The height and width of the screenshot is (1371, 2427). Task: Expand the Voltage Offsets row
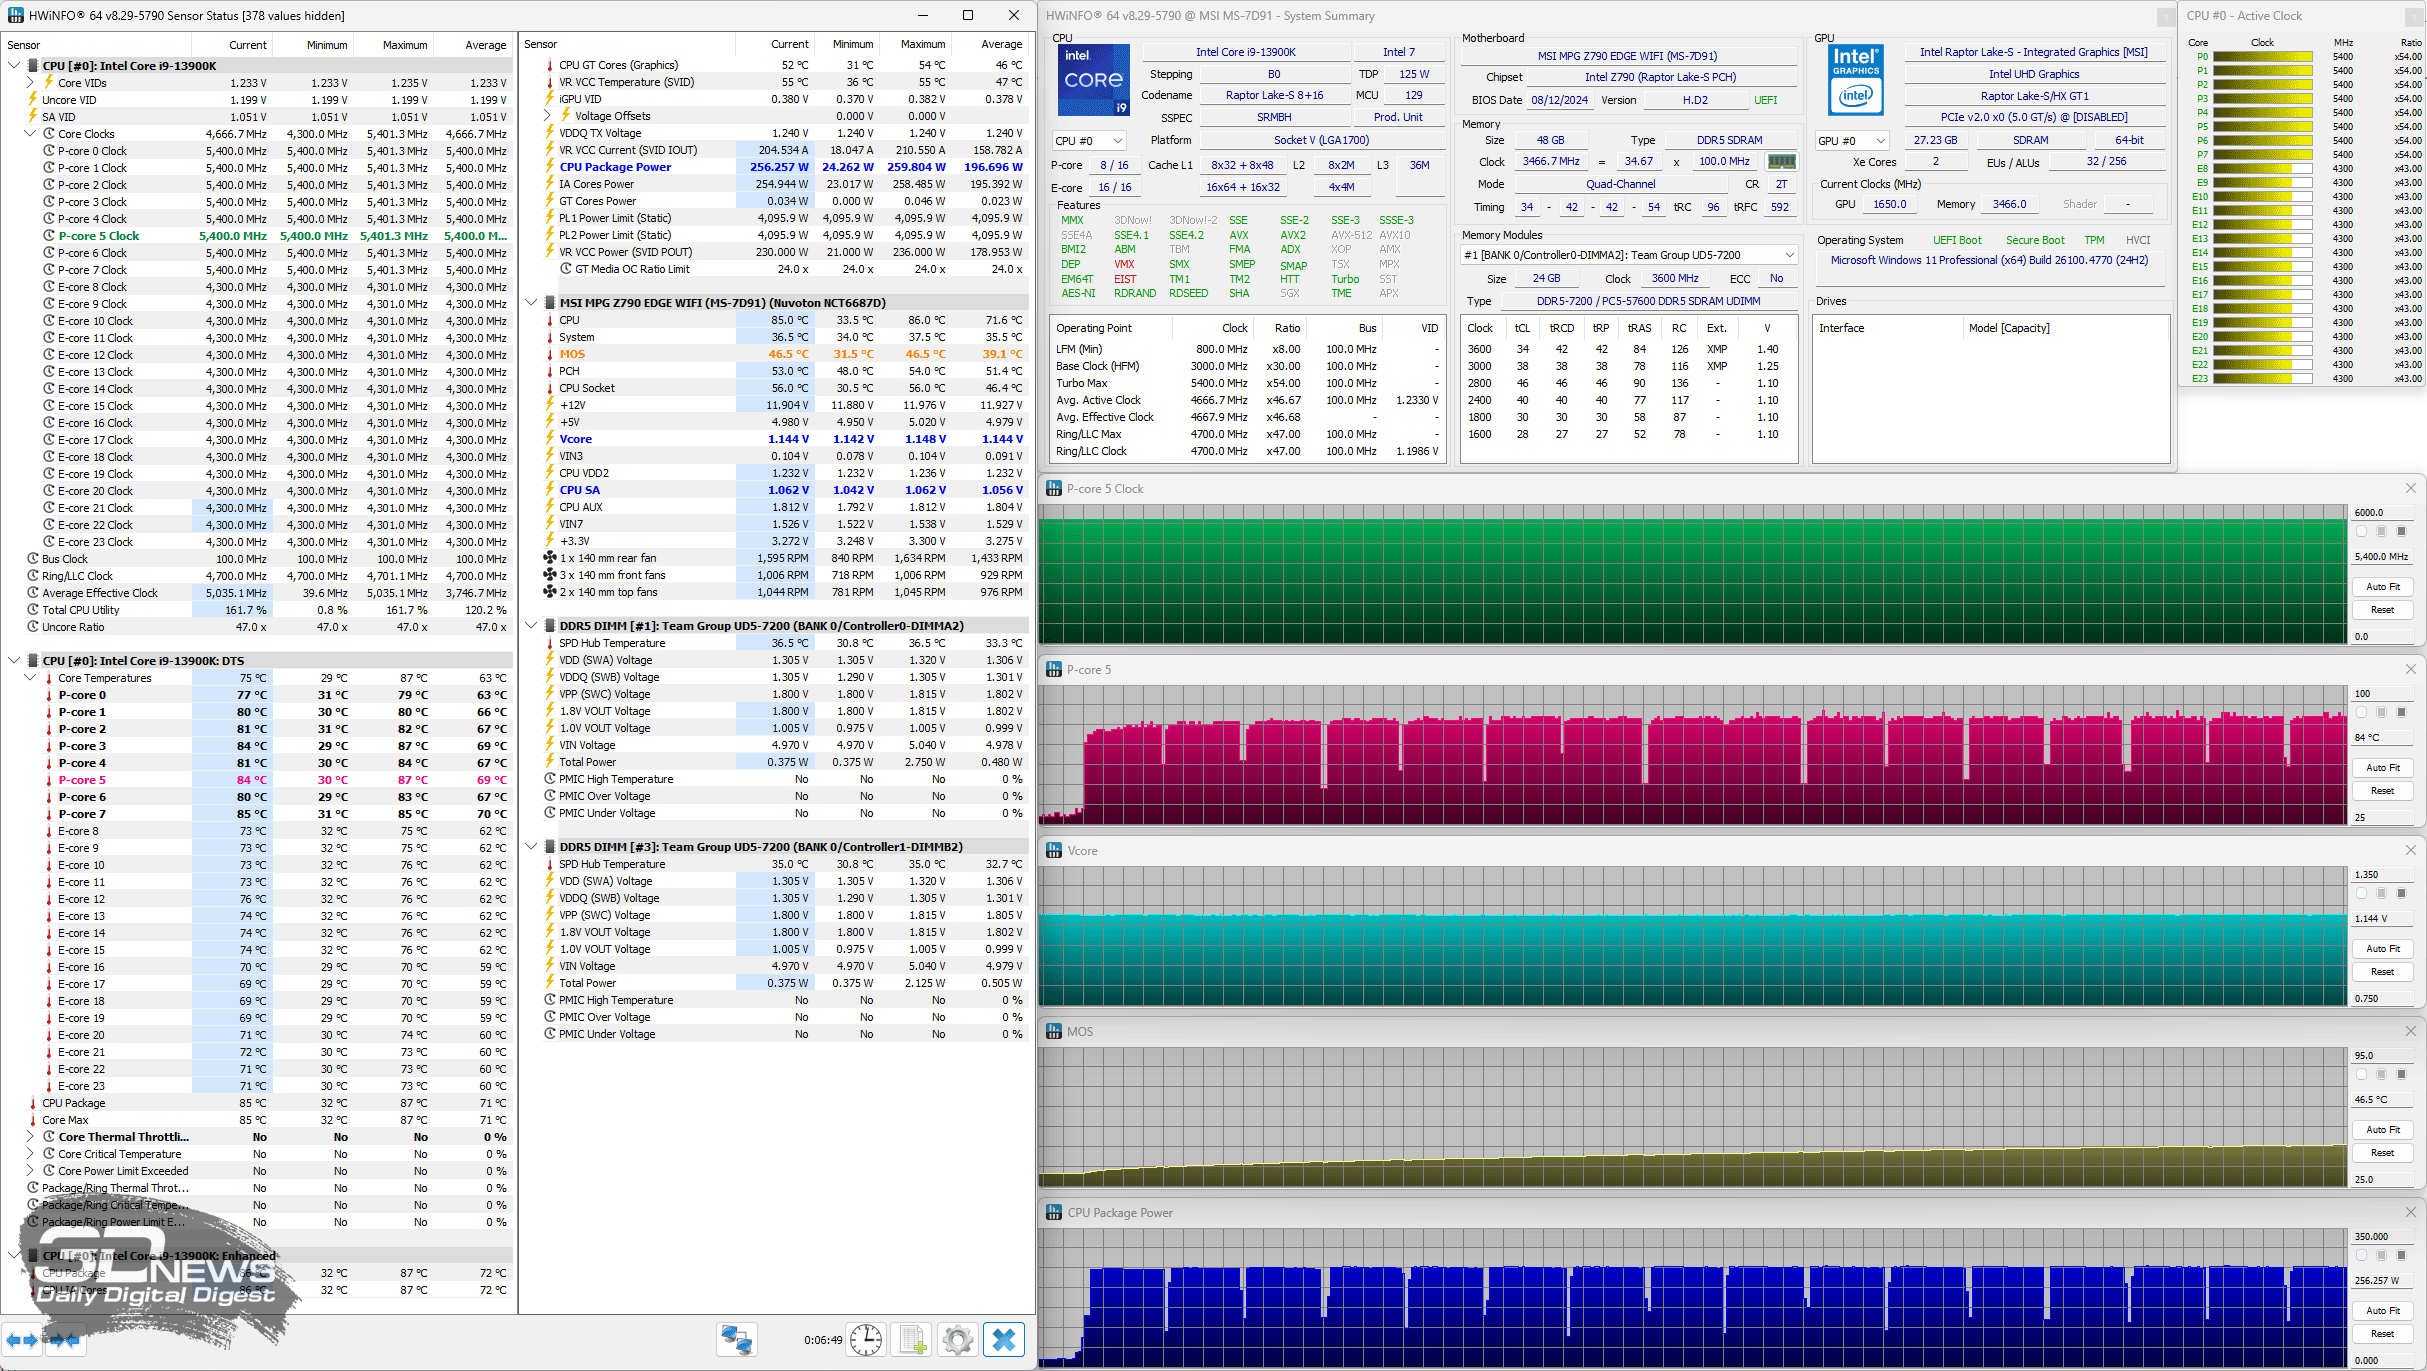pos(547,116)
